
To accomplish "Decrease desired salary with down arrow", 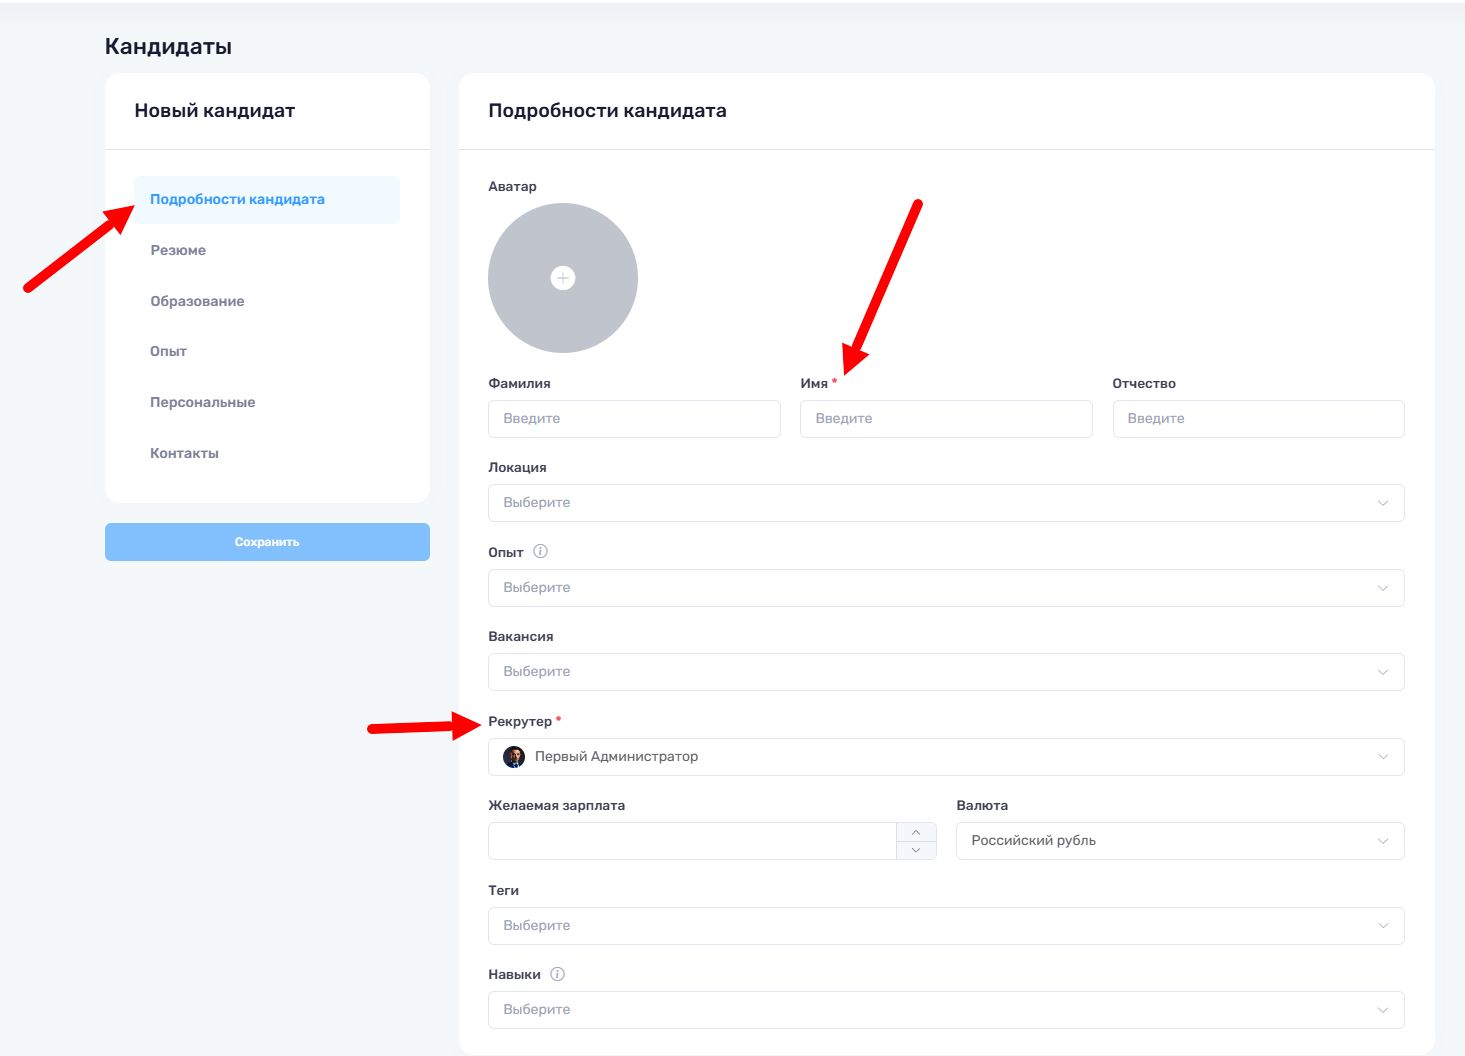I will (916, 850).
